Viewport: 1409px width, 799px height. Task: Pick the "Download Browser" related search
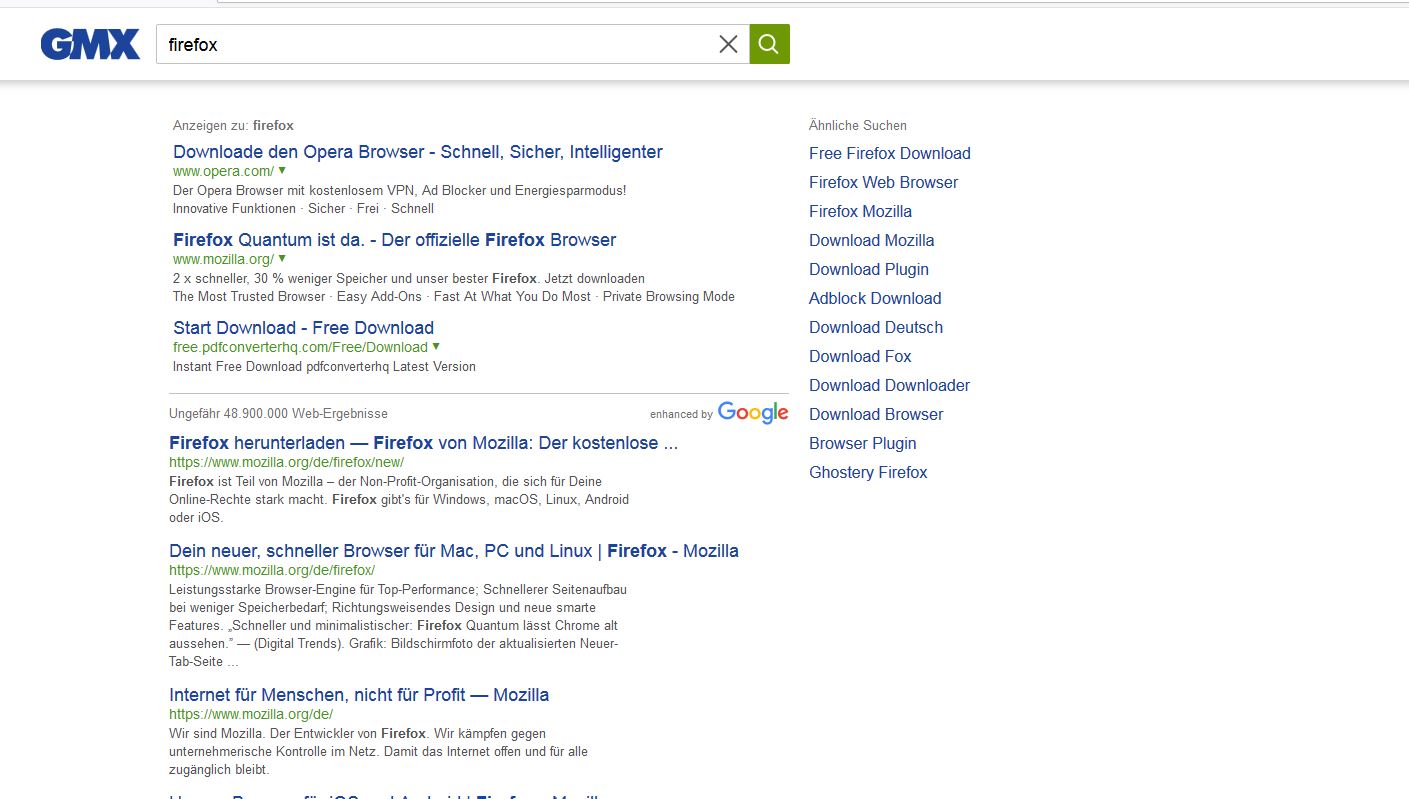(876, 414)
